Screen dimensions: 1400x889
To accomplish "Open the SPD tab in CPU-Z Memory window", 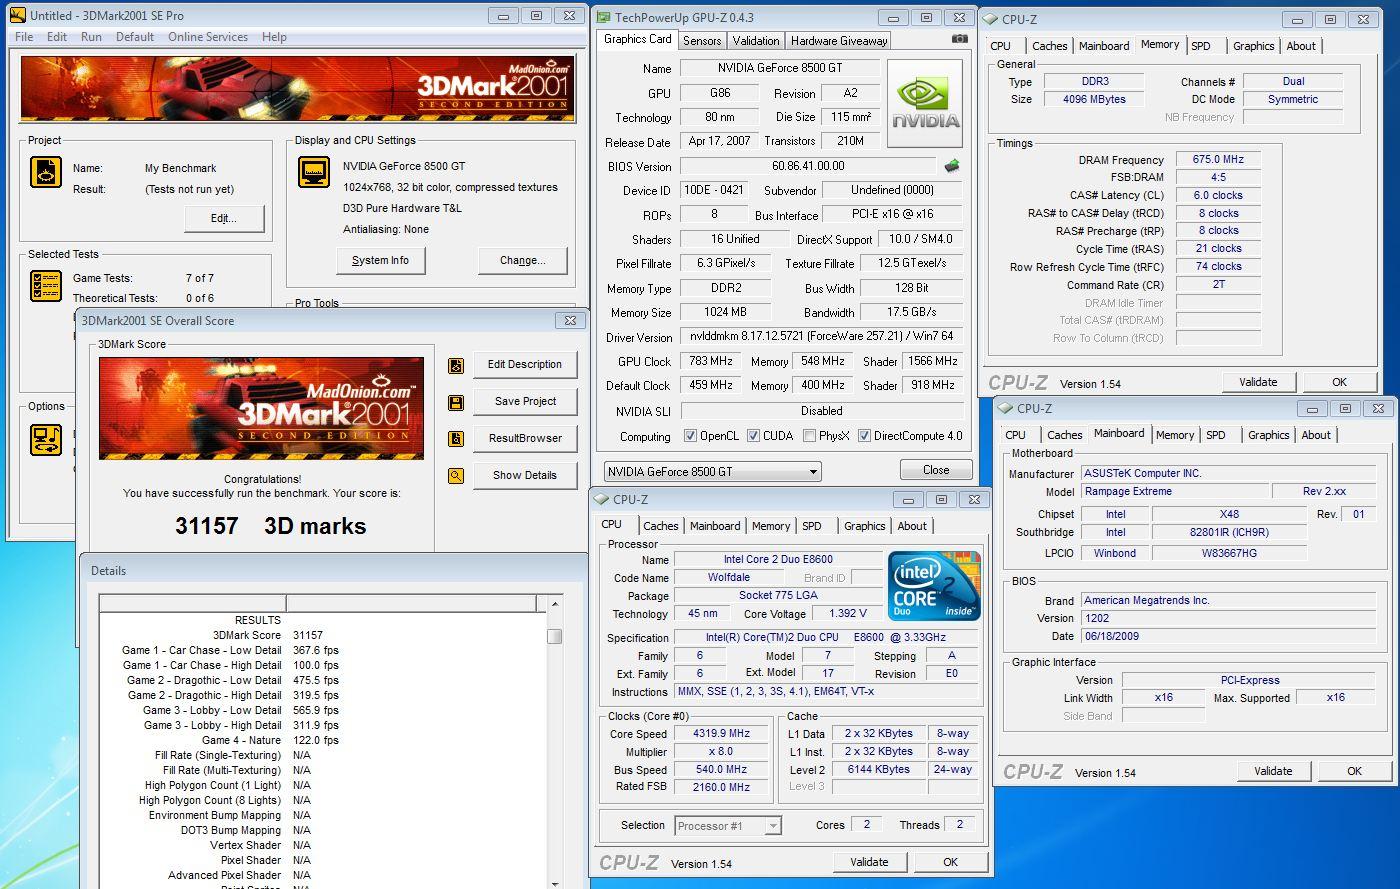I will [x=1202, y=46].
